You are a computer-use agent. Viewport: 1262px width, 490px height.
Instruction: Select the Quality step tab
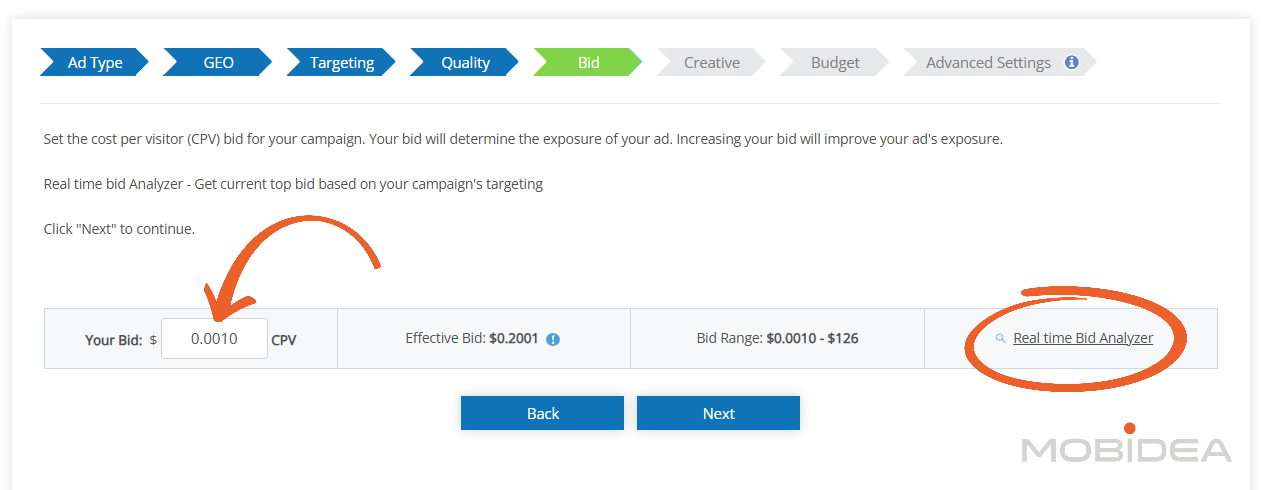tap(465, 62)
